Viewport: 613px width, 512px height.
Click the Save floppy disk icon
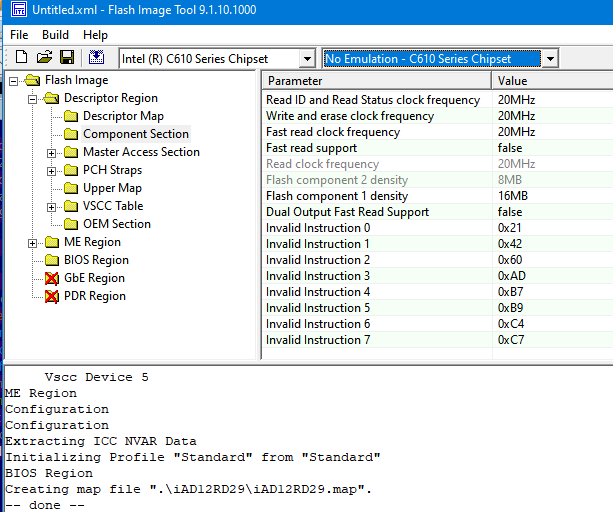pos(67,58)
